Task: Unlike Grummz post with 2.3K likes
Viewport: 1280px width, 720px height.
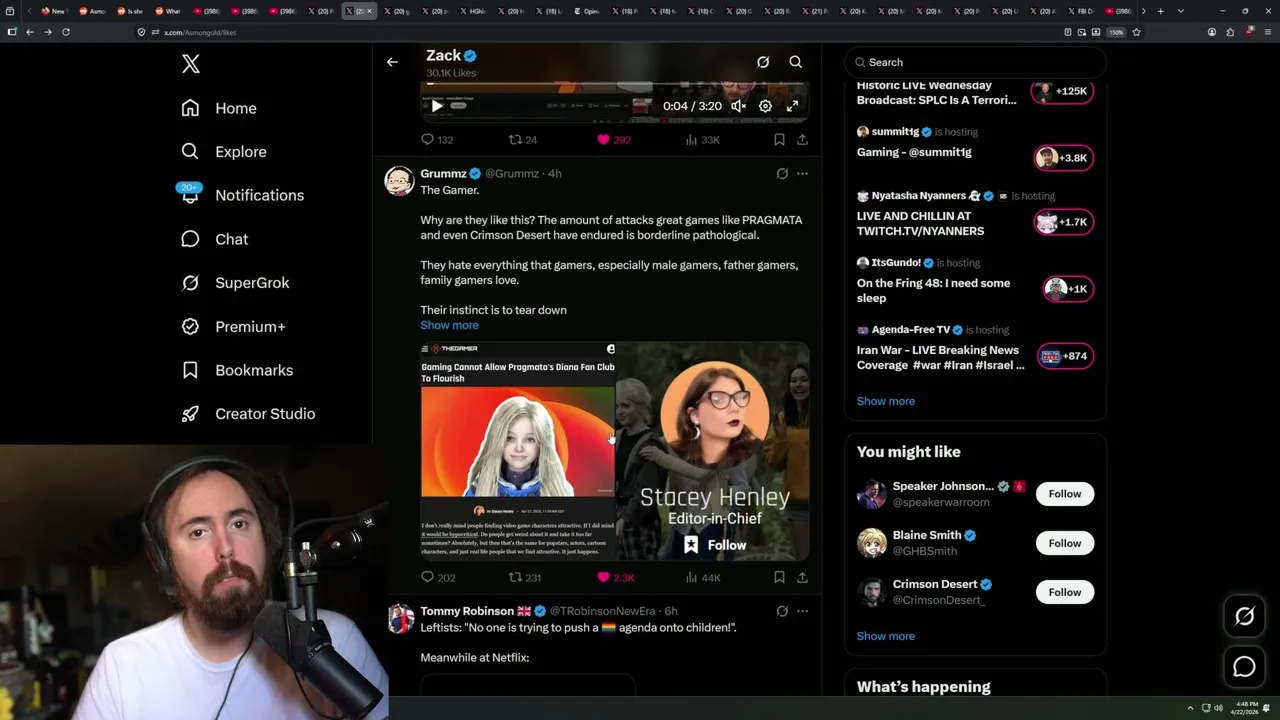Action: (615, 577)
